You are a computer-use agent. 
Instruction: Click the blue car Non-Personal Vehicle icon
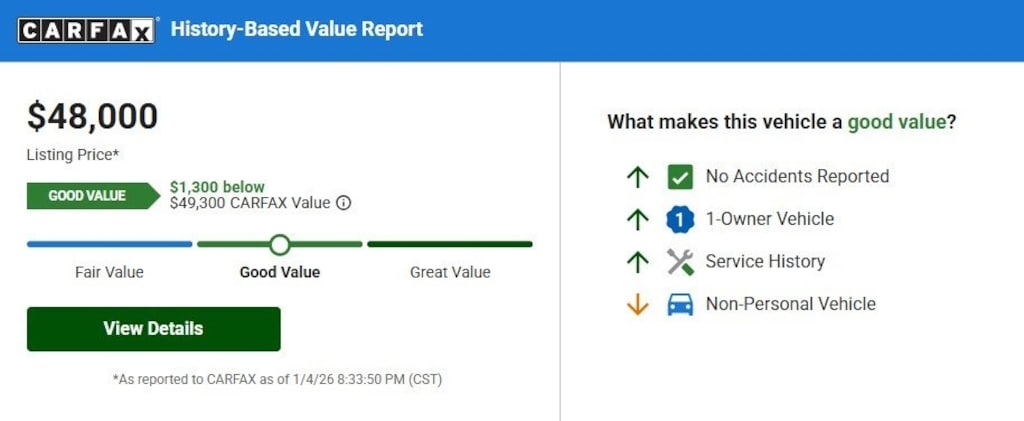pyautogui.click(x=680, y=305)
